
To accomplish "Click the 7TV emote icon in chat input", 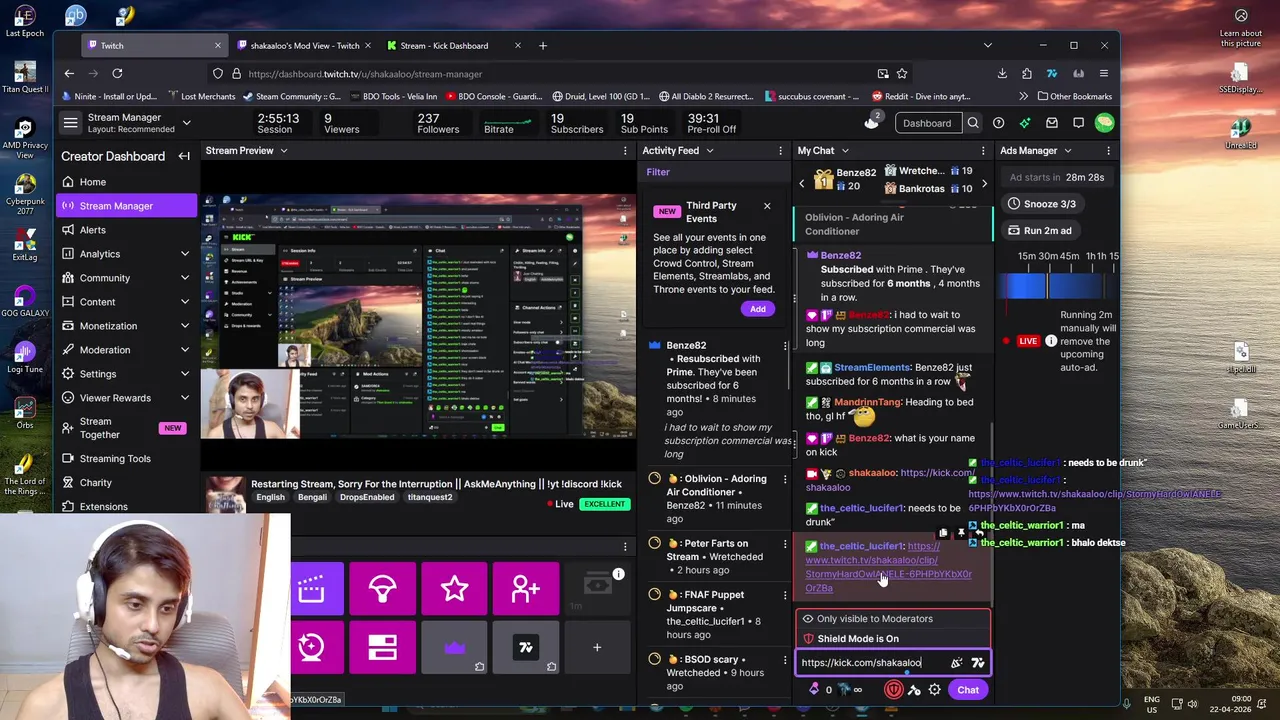I will [978, 663].
